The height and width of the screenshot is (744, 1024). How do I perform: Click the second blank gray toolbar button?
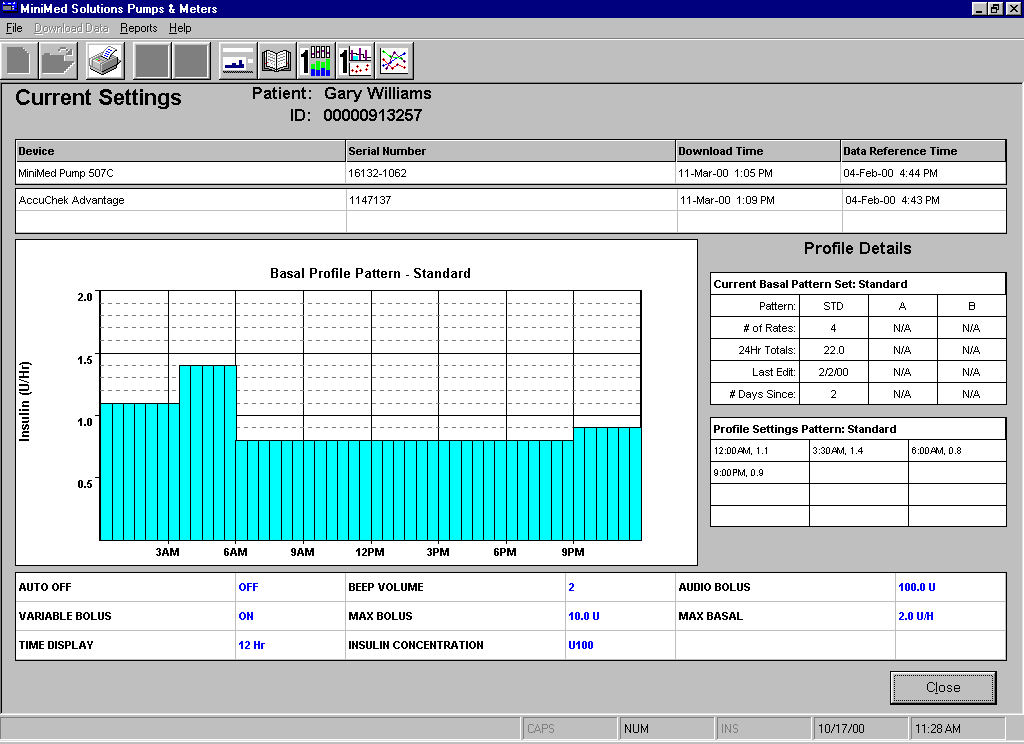tap(191, 61)
